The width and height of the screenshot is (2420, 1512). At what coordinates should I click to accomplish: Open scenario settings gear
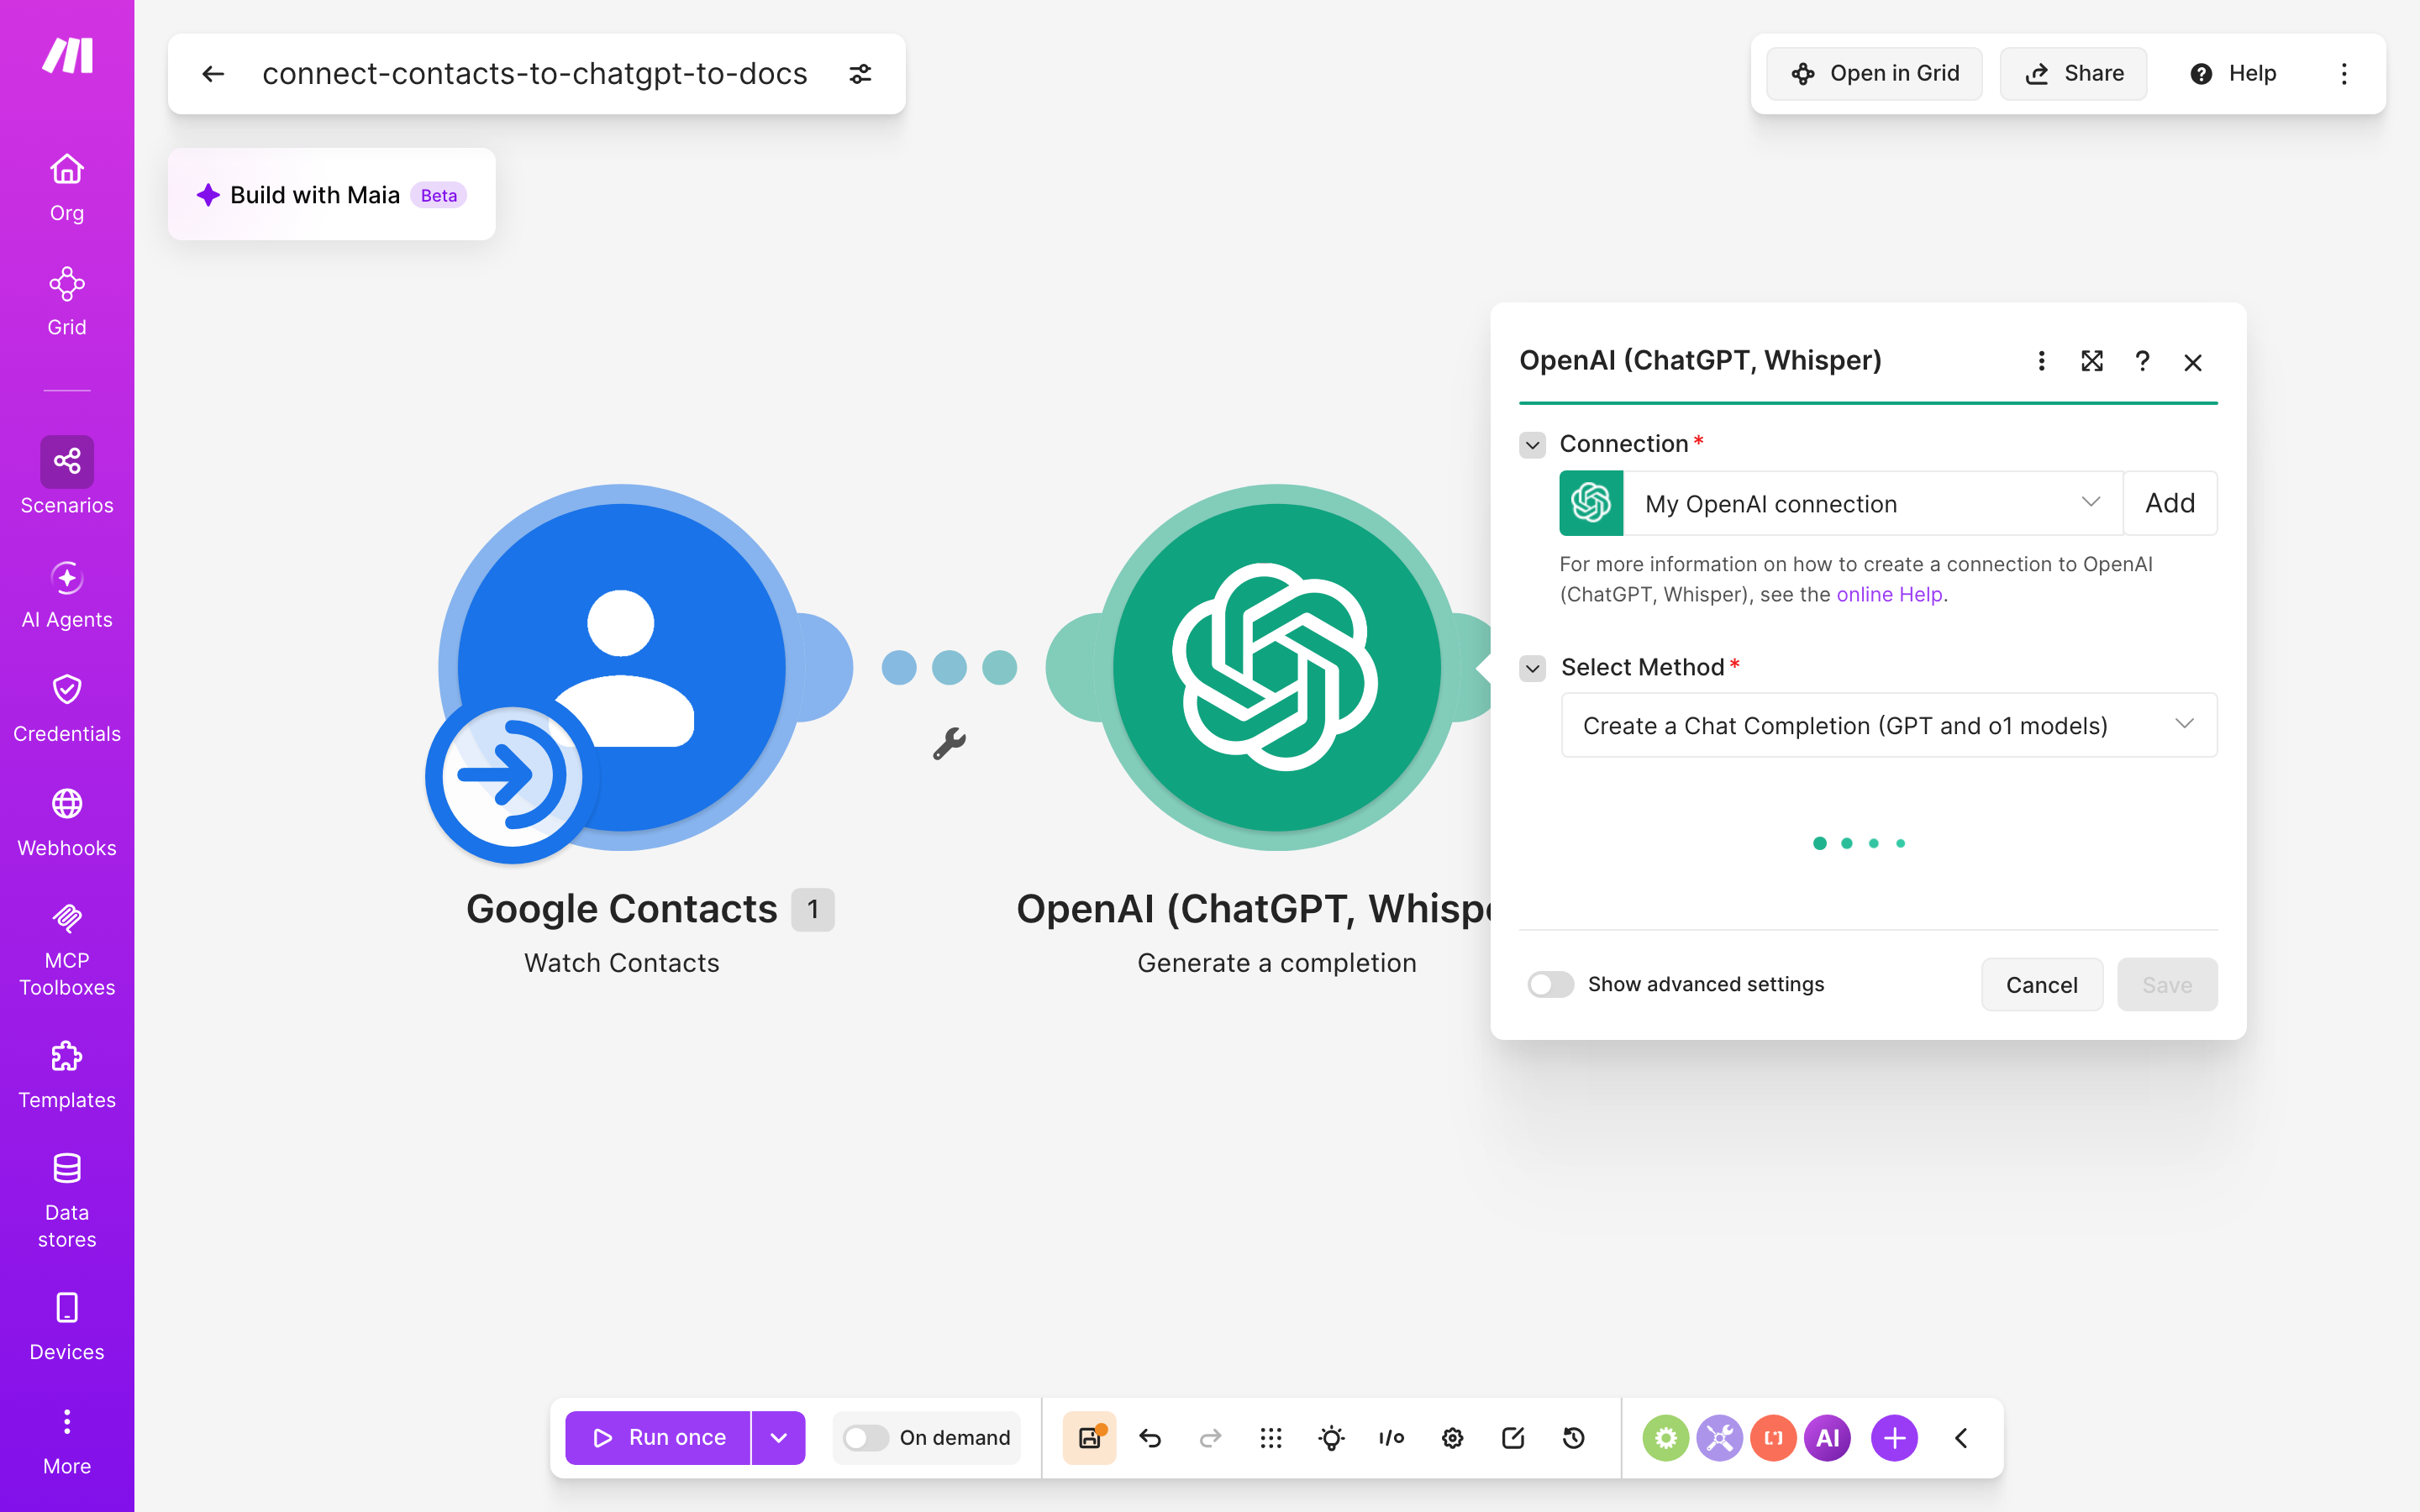pyautogui.click(x=1452, y=1438)
